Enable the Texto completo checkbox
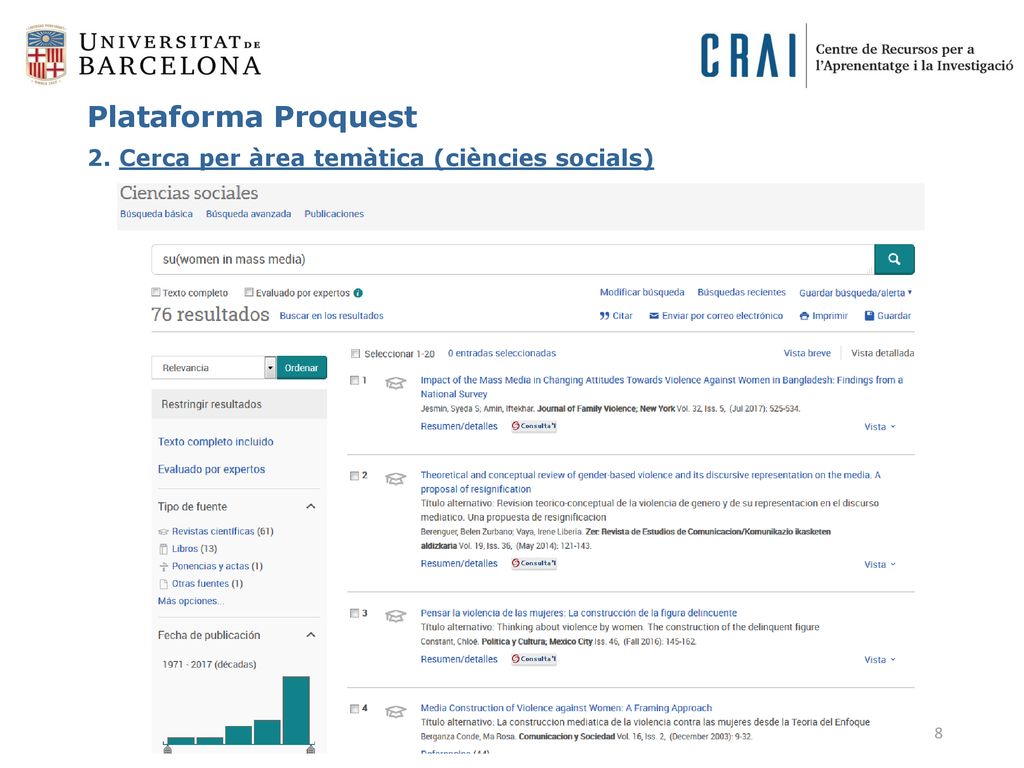This screenshot has height=768, width=1024. (156, 292)
